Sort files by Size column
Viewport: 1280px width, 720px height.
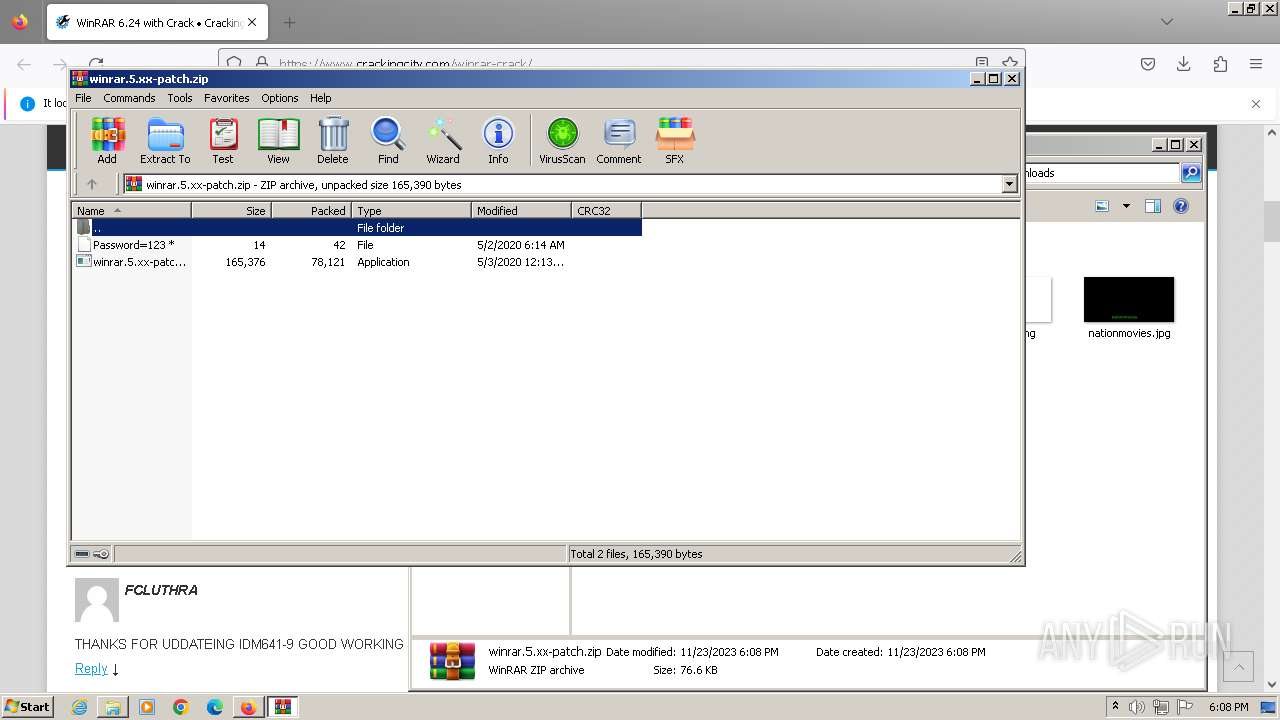click(x=231, y=210)
